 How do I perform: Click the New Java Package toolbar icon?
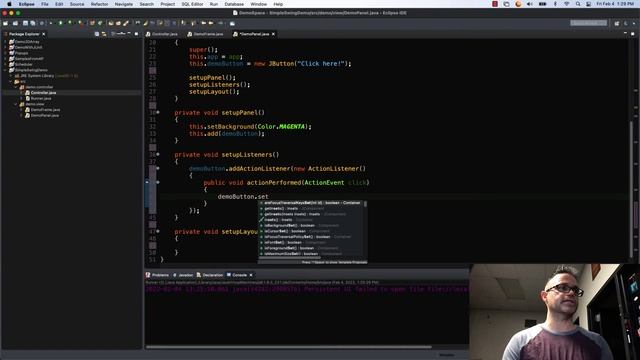pyautogui.click(x=92, y=23)
